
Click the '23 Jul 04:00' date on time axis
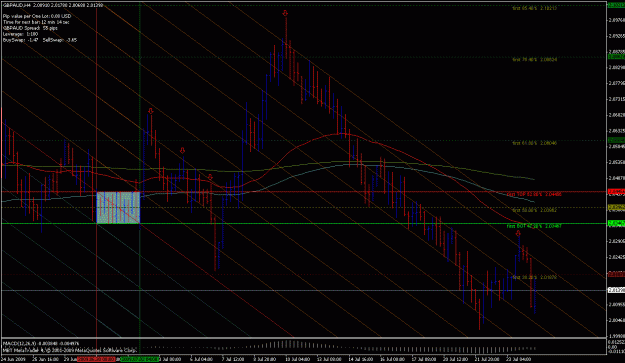tap(519, 359)
